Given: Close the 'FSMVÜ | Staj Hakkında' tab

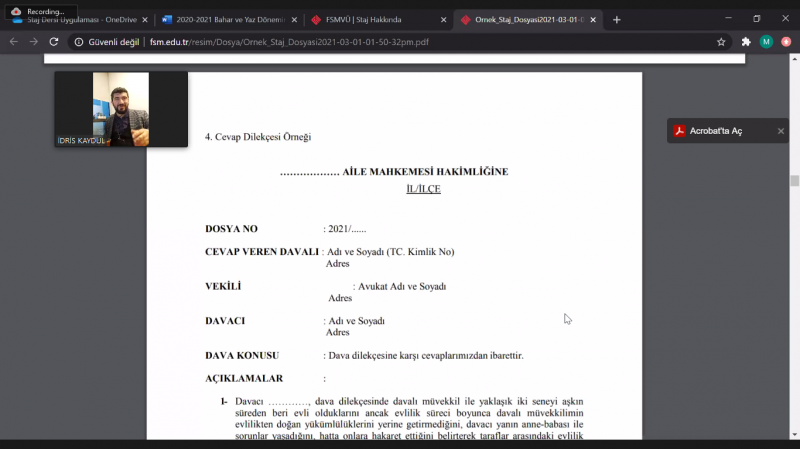Looking at the screenshot, I should (x=443, y=20).
